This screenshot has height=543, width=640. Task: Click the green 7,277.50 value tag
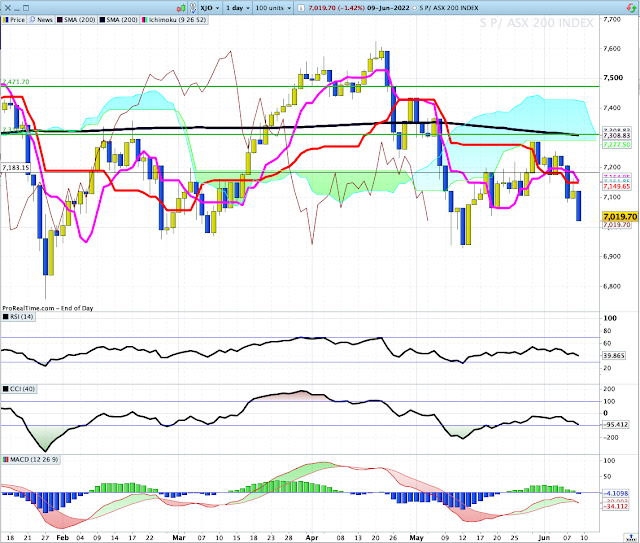(617, 145)
